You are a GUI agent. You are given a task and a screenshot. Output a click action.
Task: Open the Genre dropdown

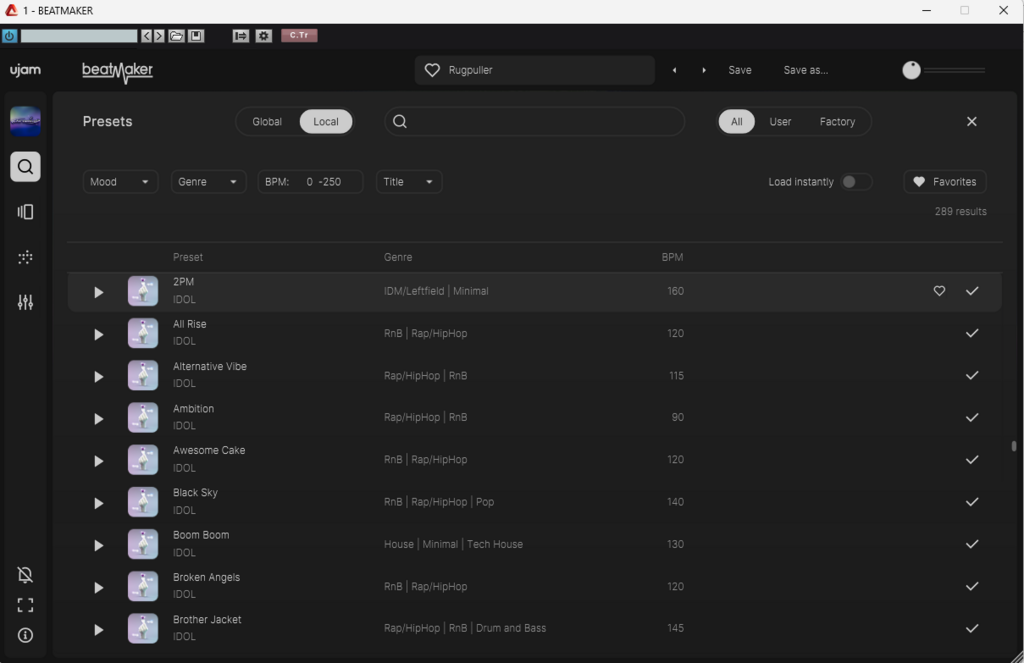(x=208, y=182)
